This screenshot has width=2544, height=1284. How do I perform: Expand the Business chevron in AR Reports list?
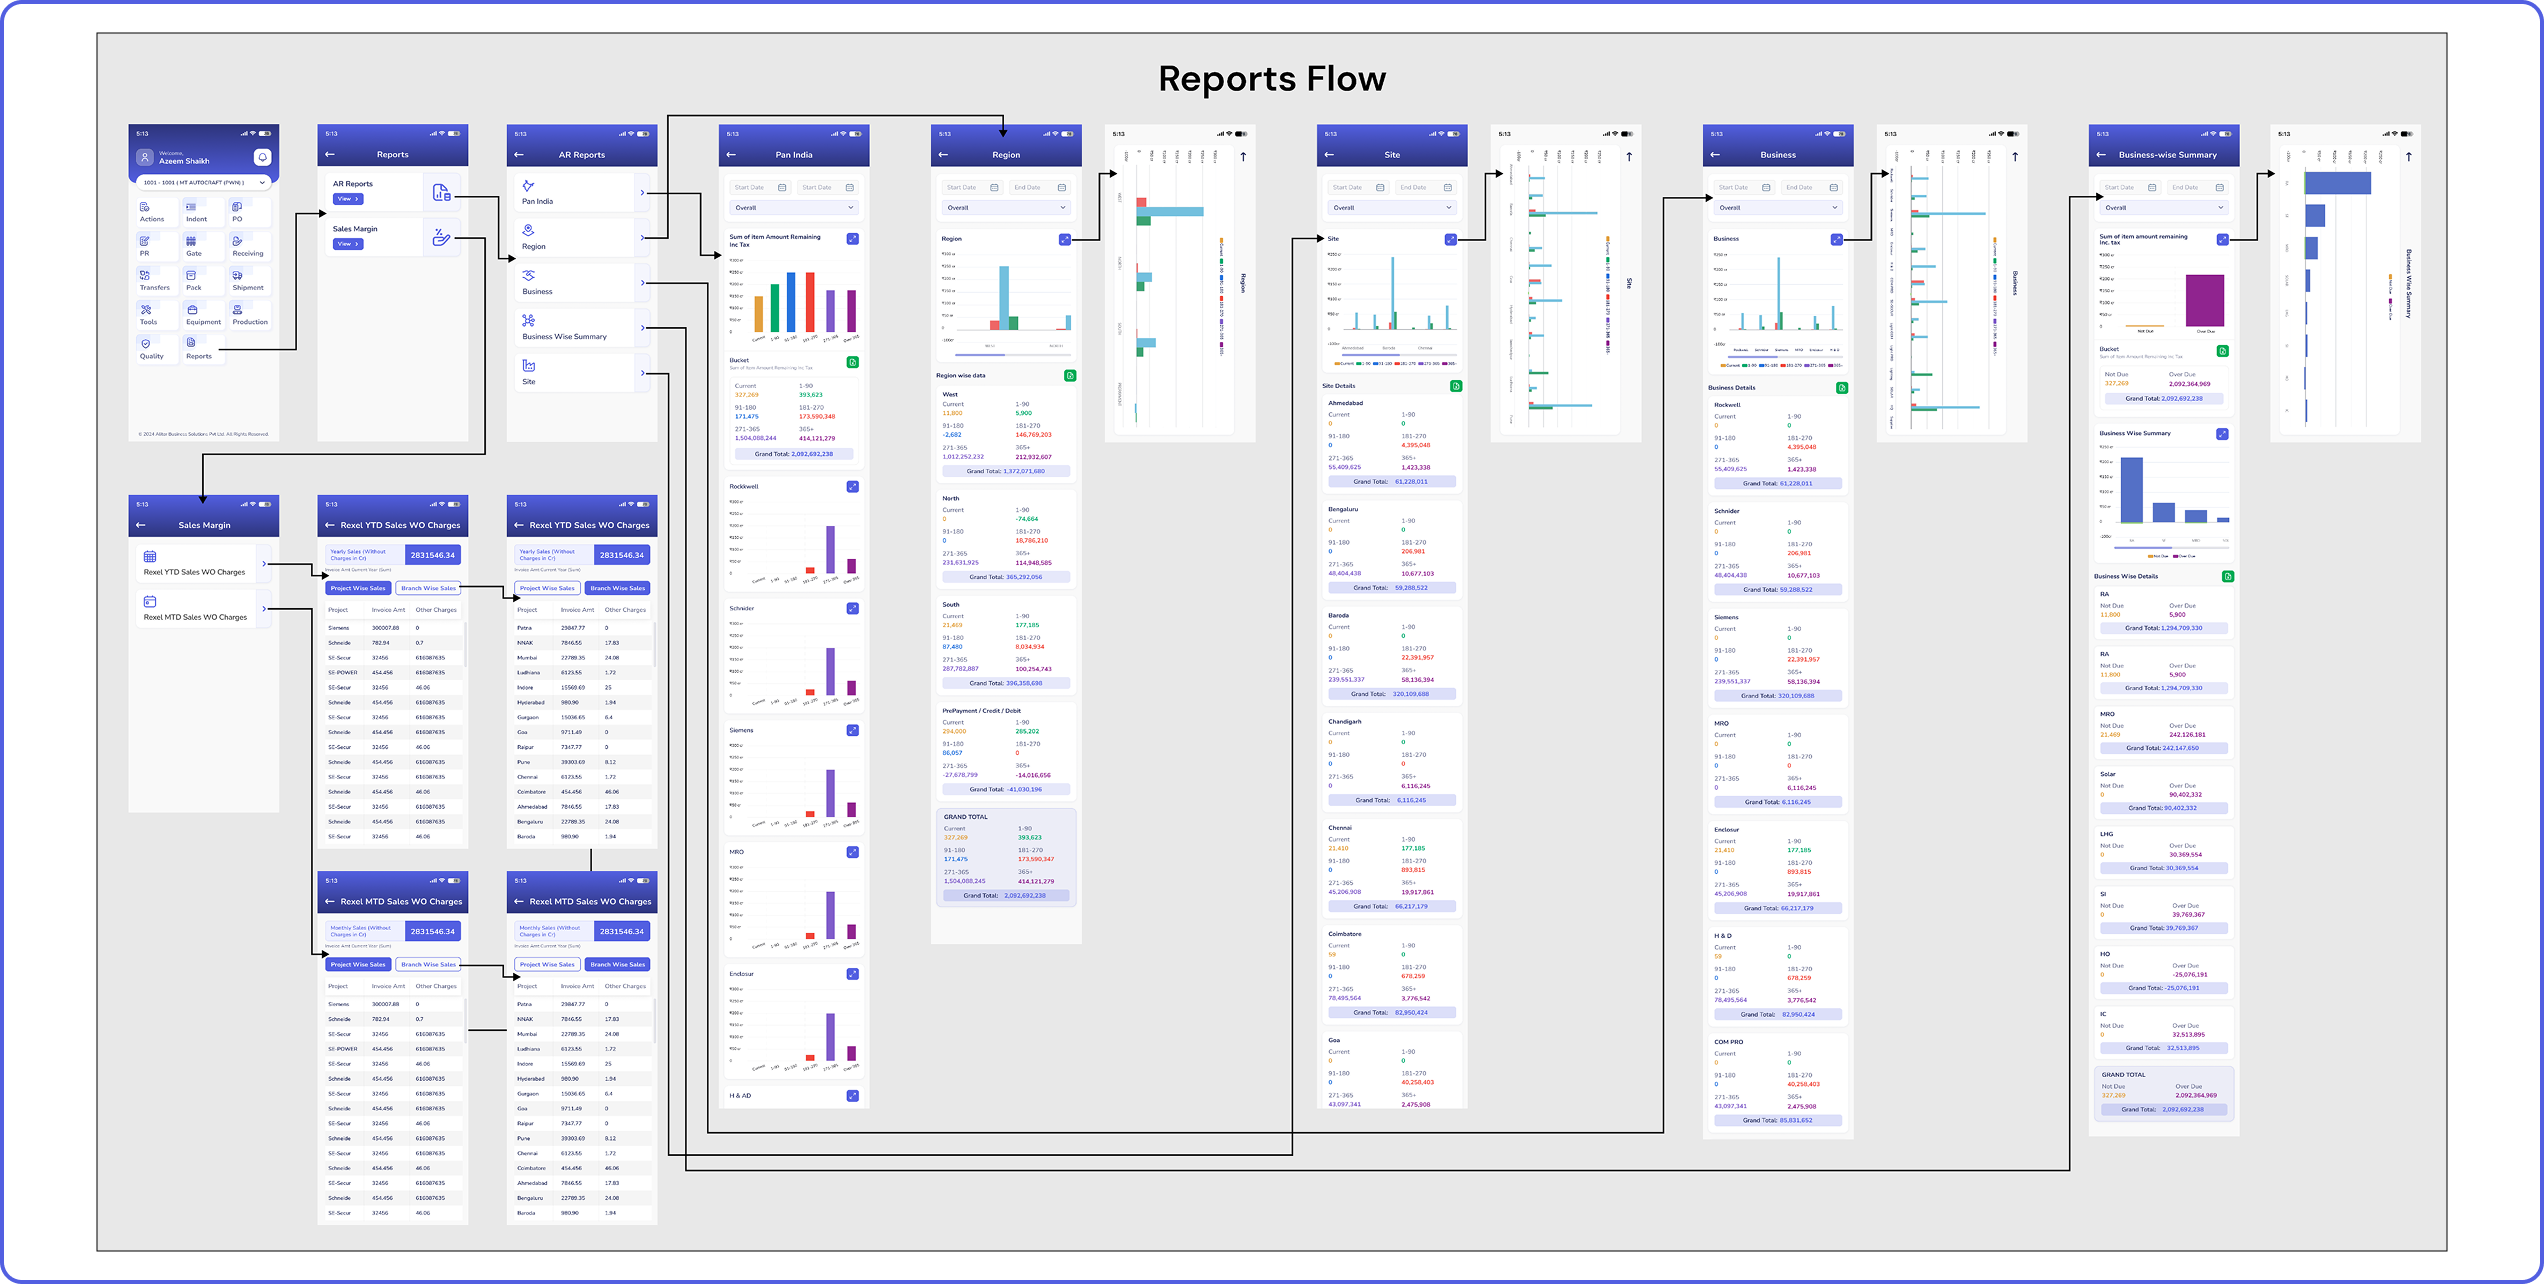click(x=643, y=283)
